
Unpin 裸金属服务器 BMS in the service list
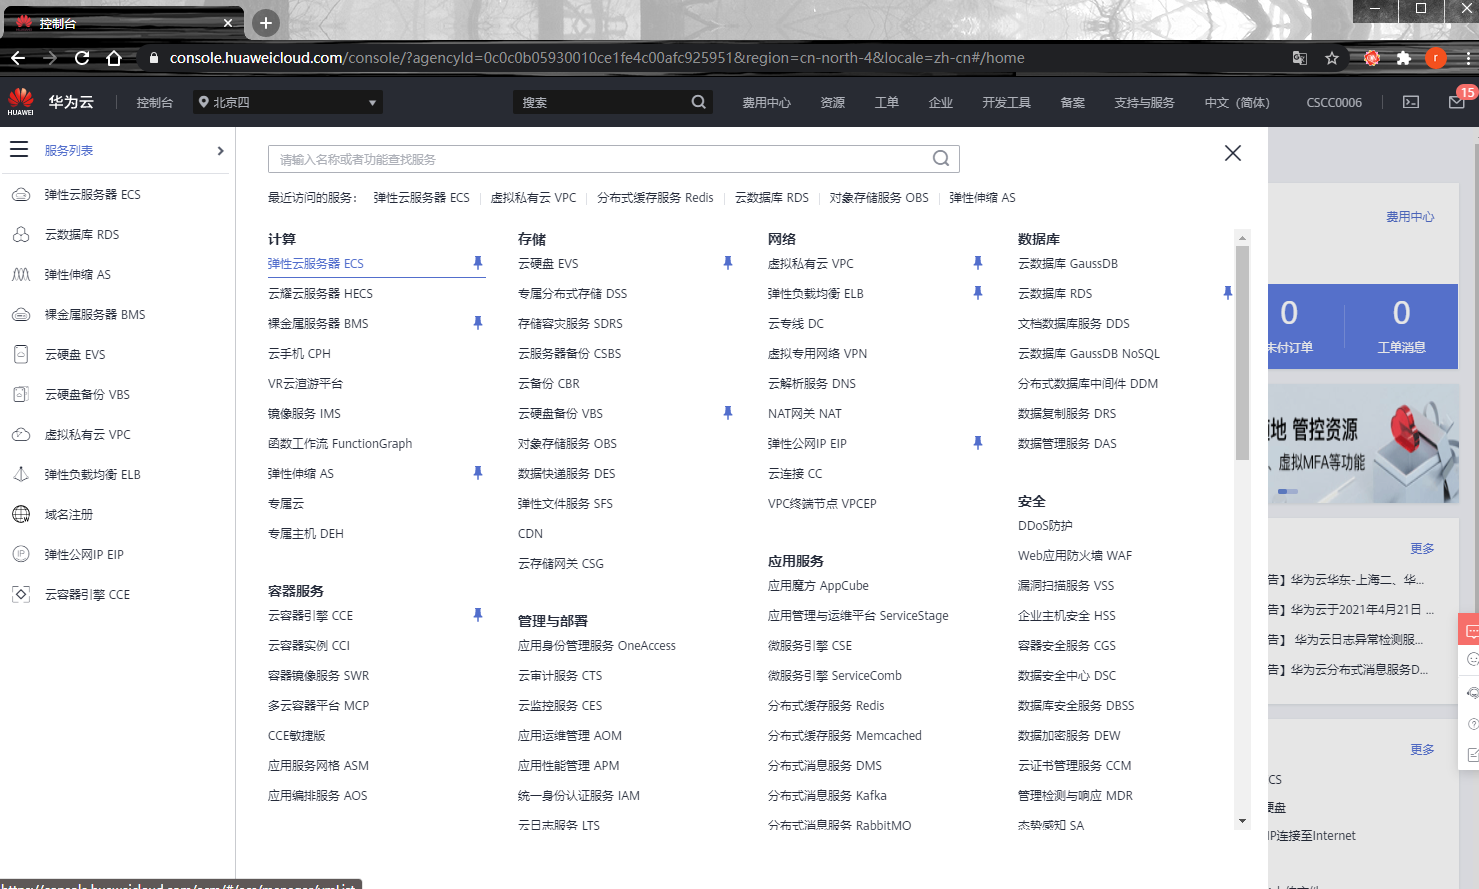point(478,323)
